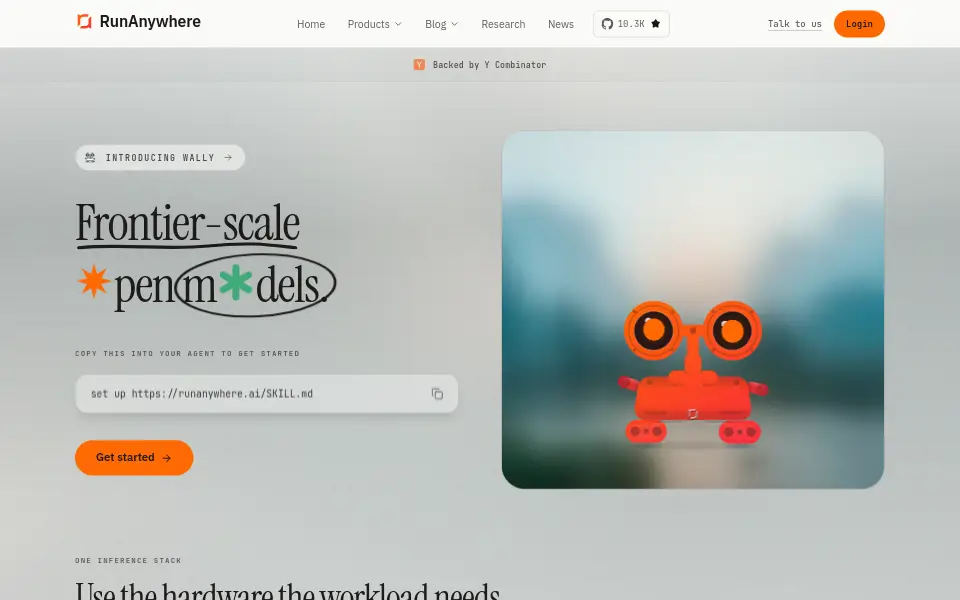Go to the Home nav item
This screenshot has width=960, height=600.
[311, 24]
